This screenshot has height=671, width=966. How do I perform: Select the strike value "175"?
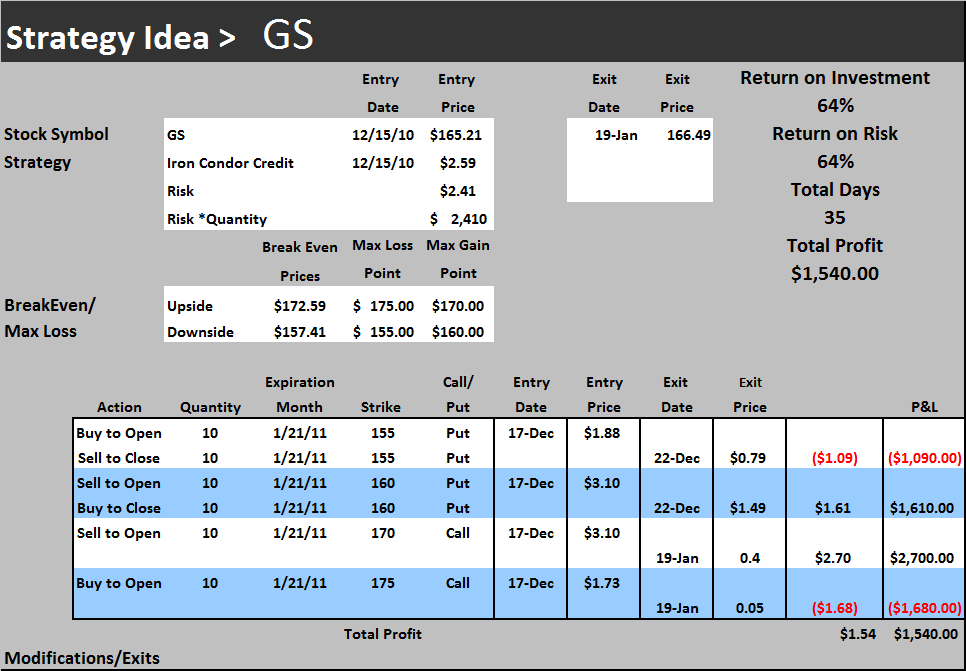pyautogui.click(x=383, y=583)
